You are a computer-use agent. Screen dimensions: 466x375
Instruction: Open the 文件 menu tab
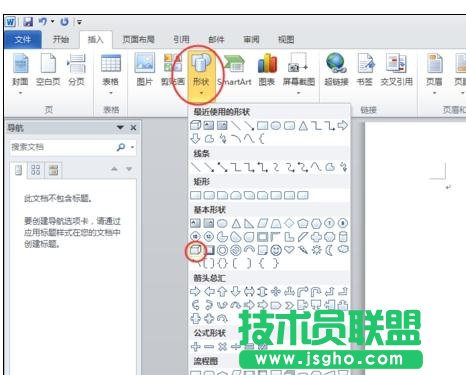(23, 40)
